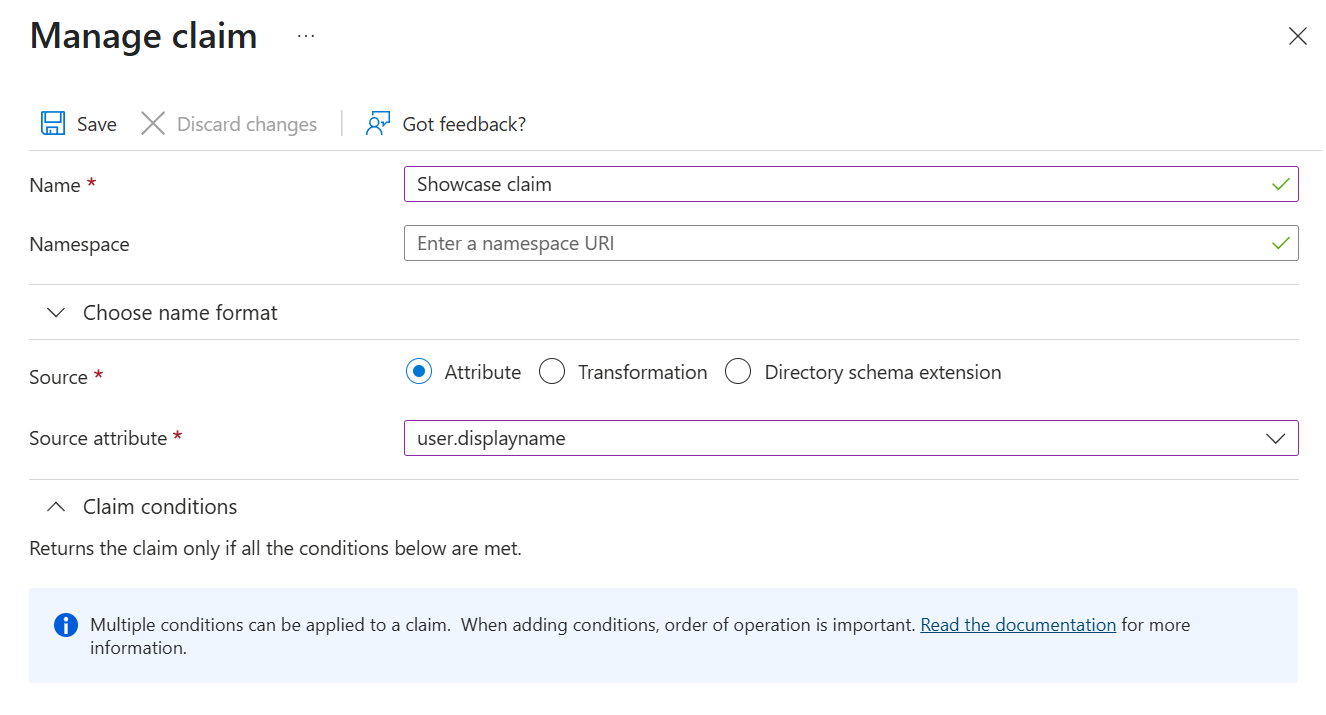Expand the Choose name format section

point(58,313)
